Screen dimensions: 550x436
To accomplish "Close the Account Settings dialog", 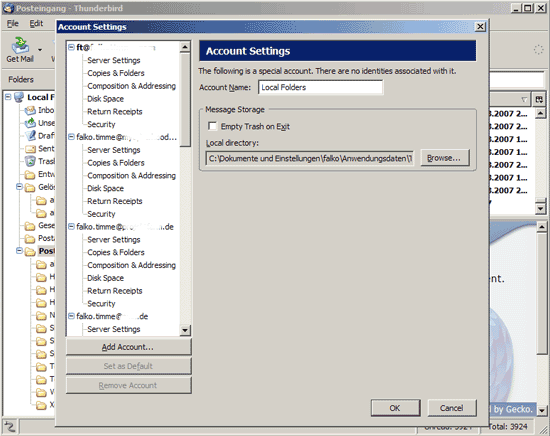I will 480,27.
